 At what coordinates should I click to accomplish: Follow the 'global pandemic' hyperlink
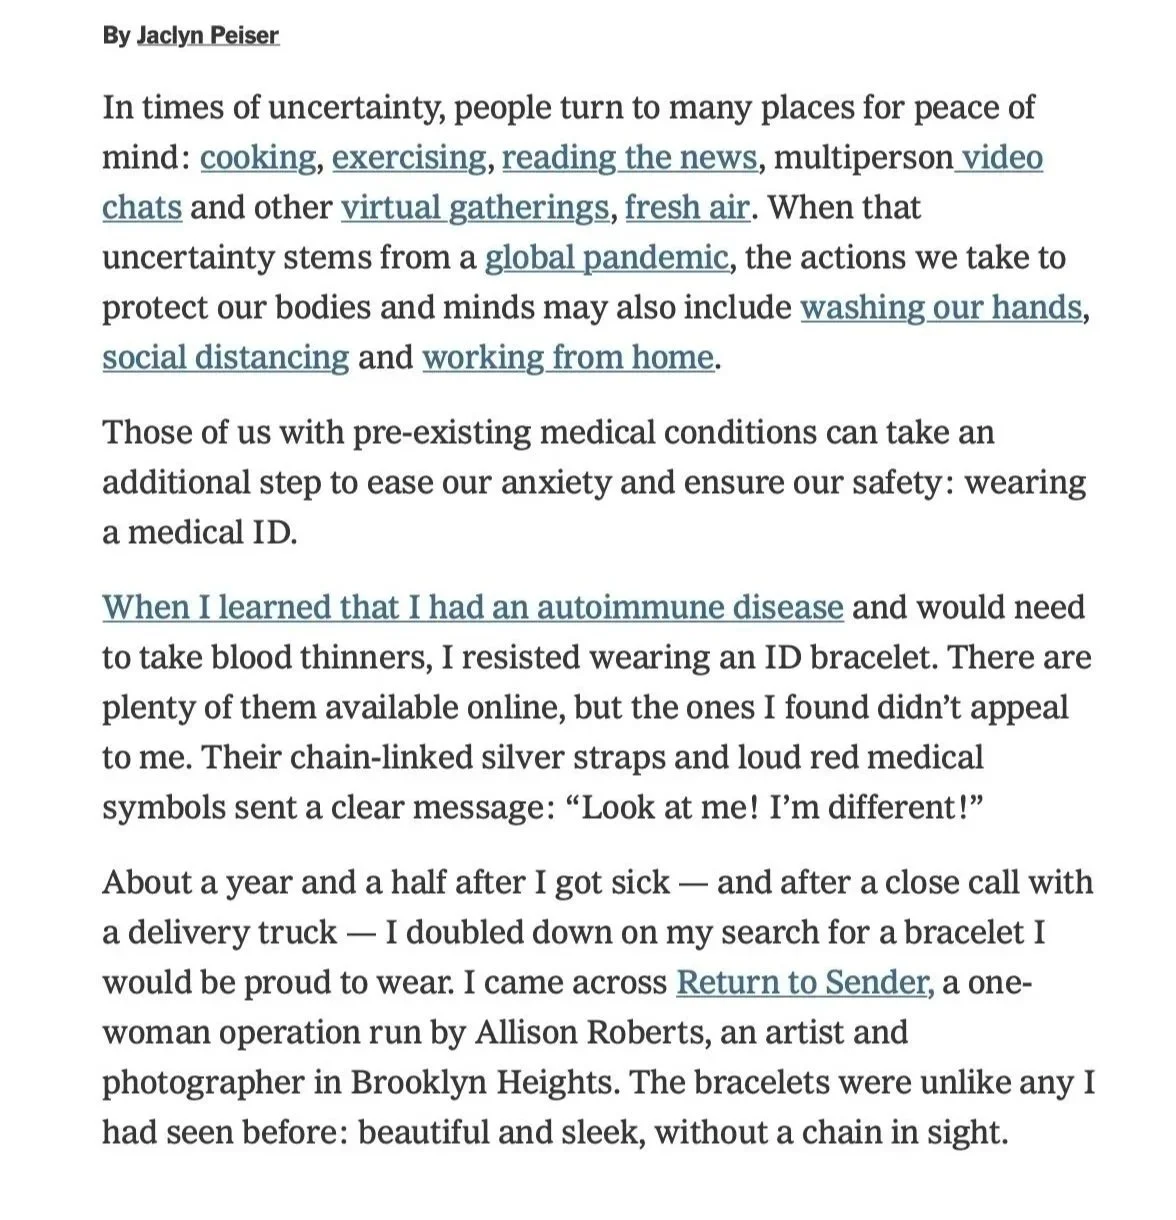606,258
